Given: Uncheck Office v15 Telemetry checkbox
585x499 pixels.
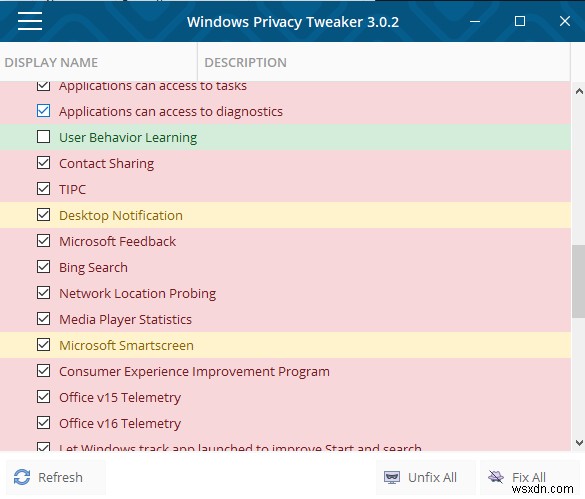Looking at the screenshot, I should pos(43,397).
